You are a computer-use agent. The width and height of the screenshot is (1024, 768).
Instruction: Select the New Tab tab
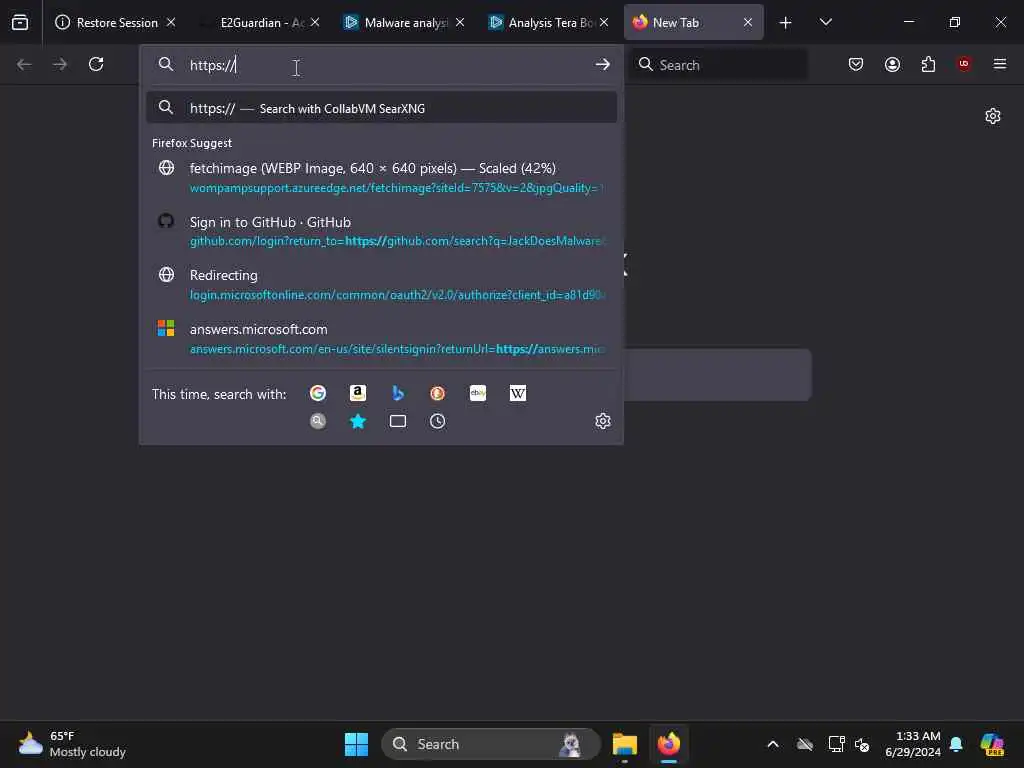click(694, 22)
